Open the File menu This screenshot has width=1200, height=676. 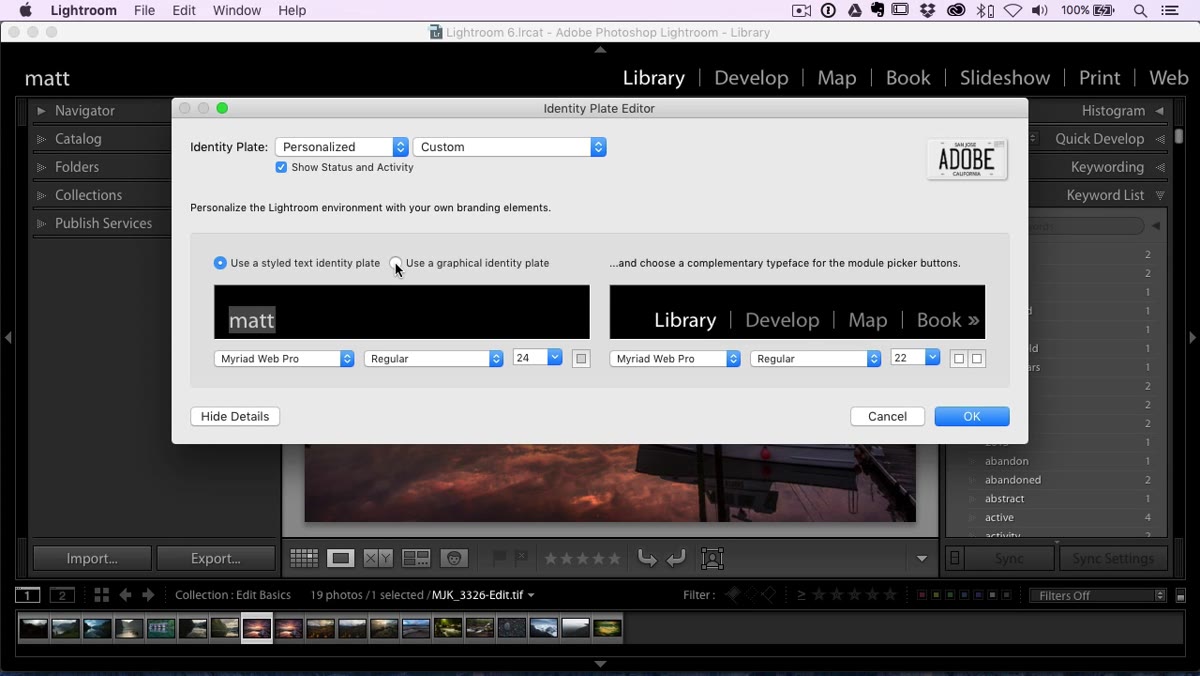click(144, 11)
